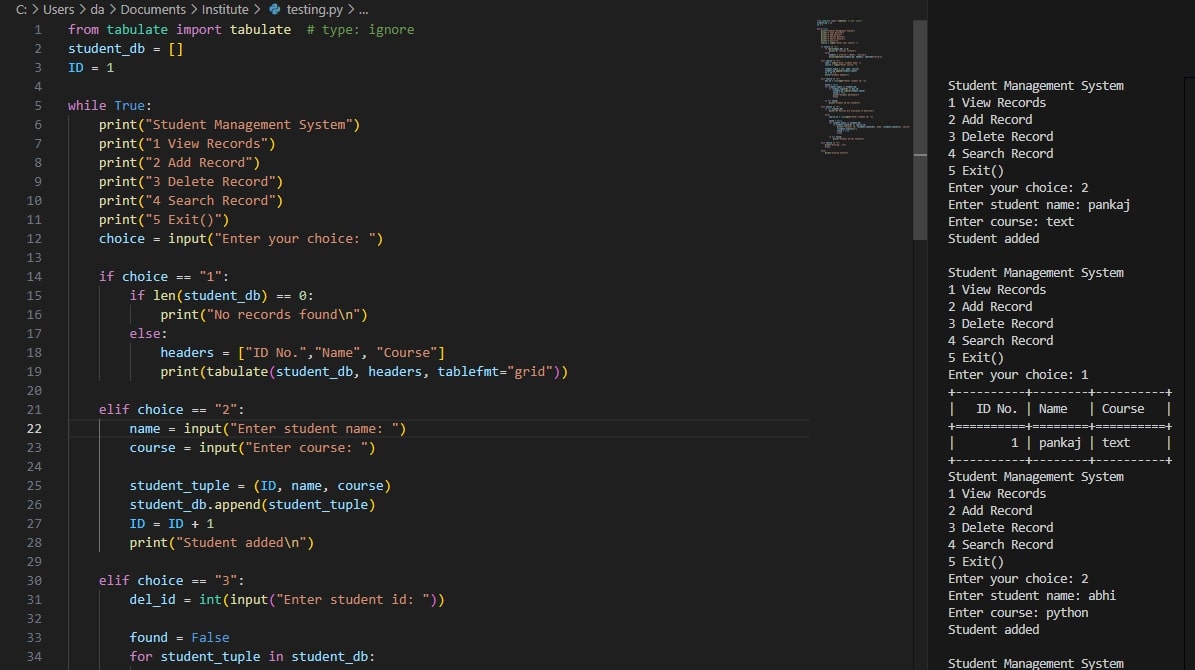Image resolution: width=1195 pixels, height=670 pixels.
Task: Click line number 22 to select the line
Action: (33, 428)
